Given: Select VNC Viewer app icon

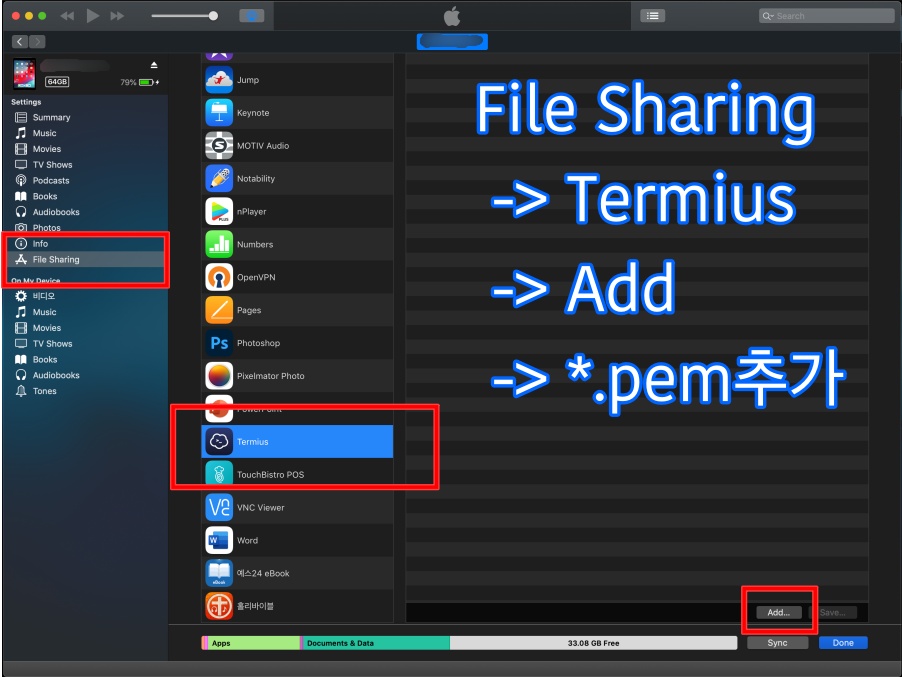Looking at the screenshot, I should (x=219, y=507).
